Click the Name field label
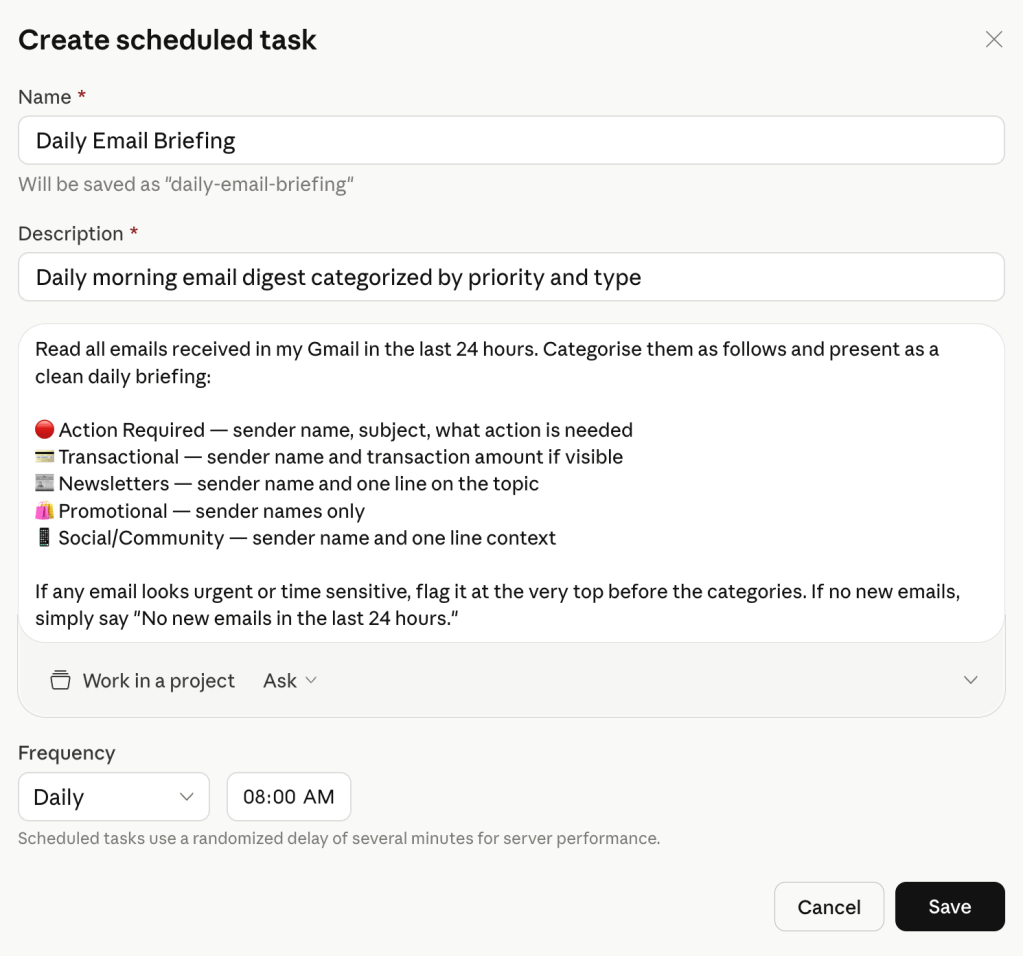Viewport: 1023px width, 956px height. (45, 97)
